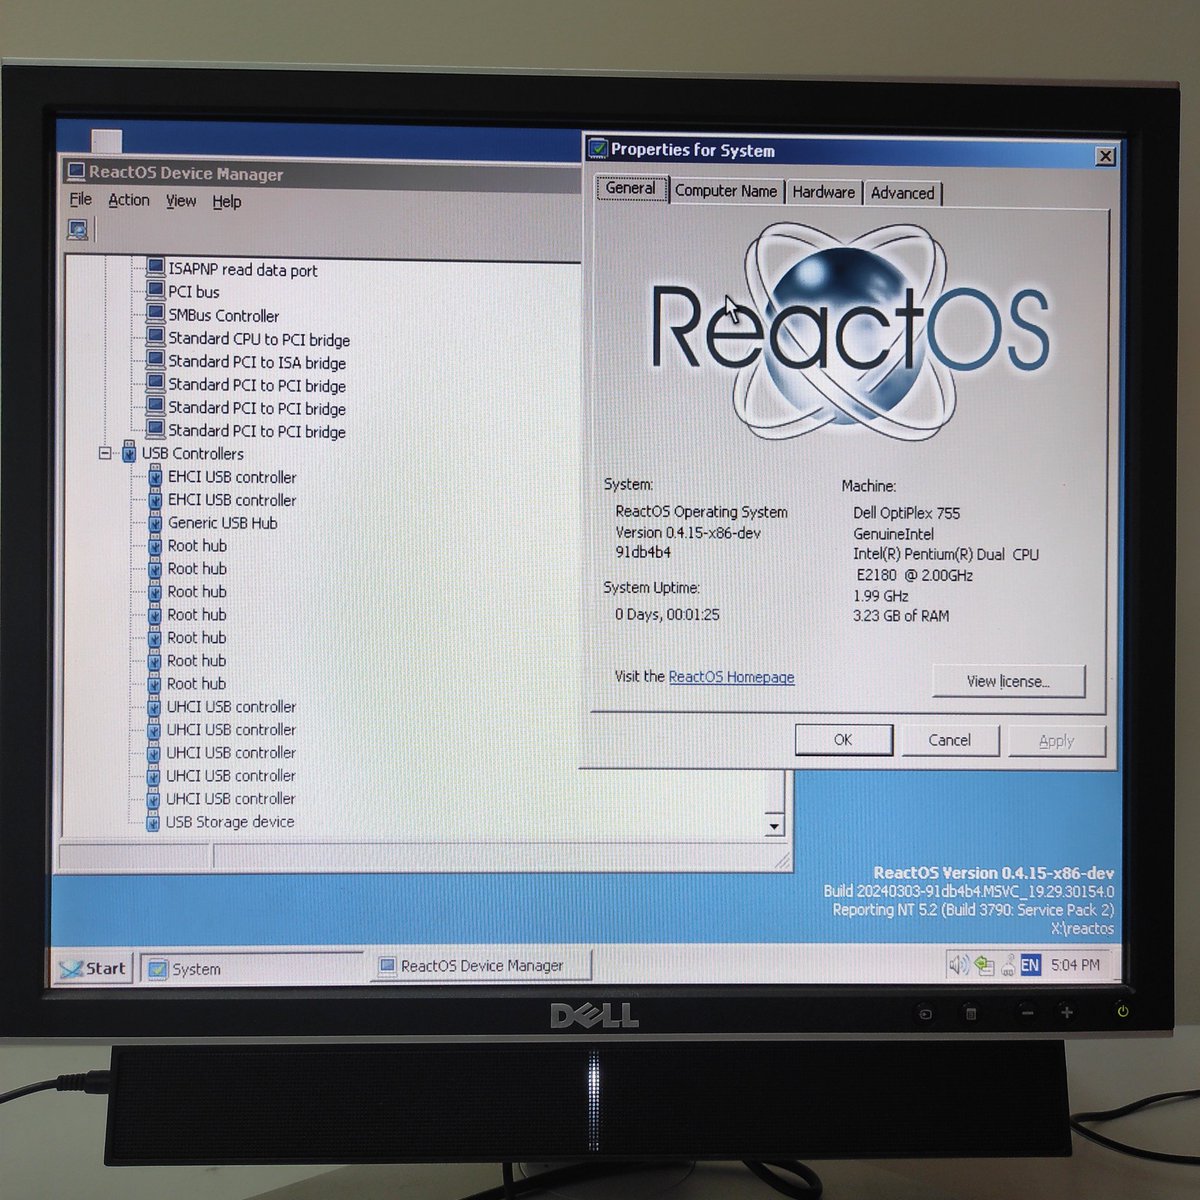
Task: Click the Safely Remove Hardware tray icon
Action: point(984,965)
